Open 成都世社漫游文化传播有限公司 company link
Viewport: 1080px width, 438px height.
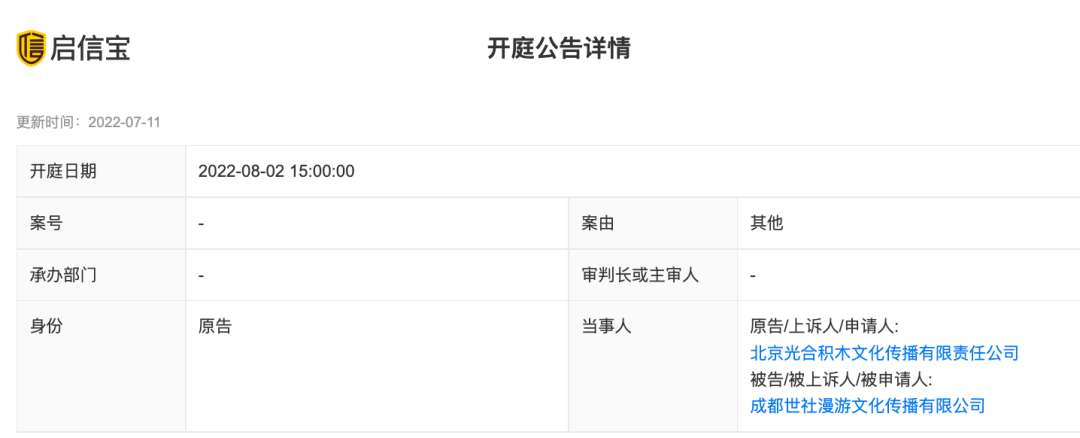coord(867,406)
